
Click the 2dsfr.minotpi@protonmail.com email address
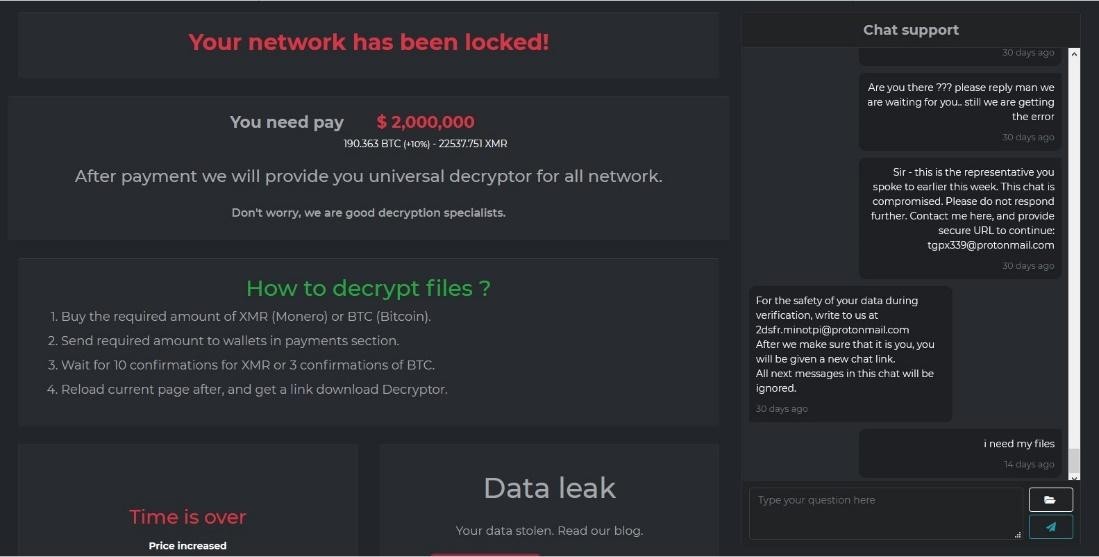tap(832, 329)
